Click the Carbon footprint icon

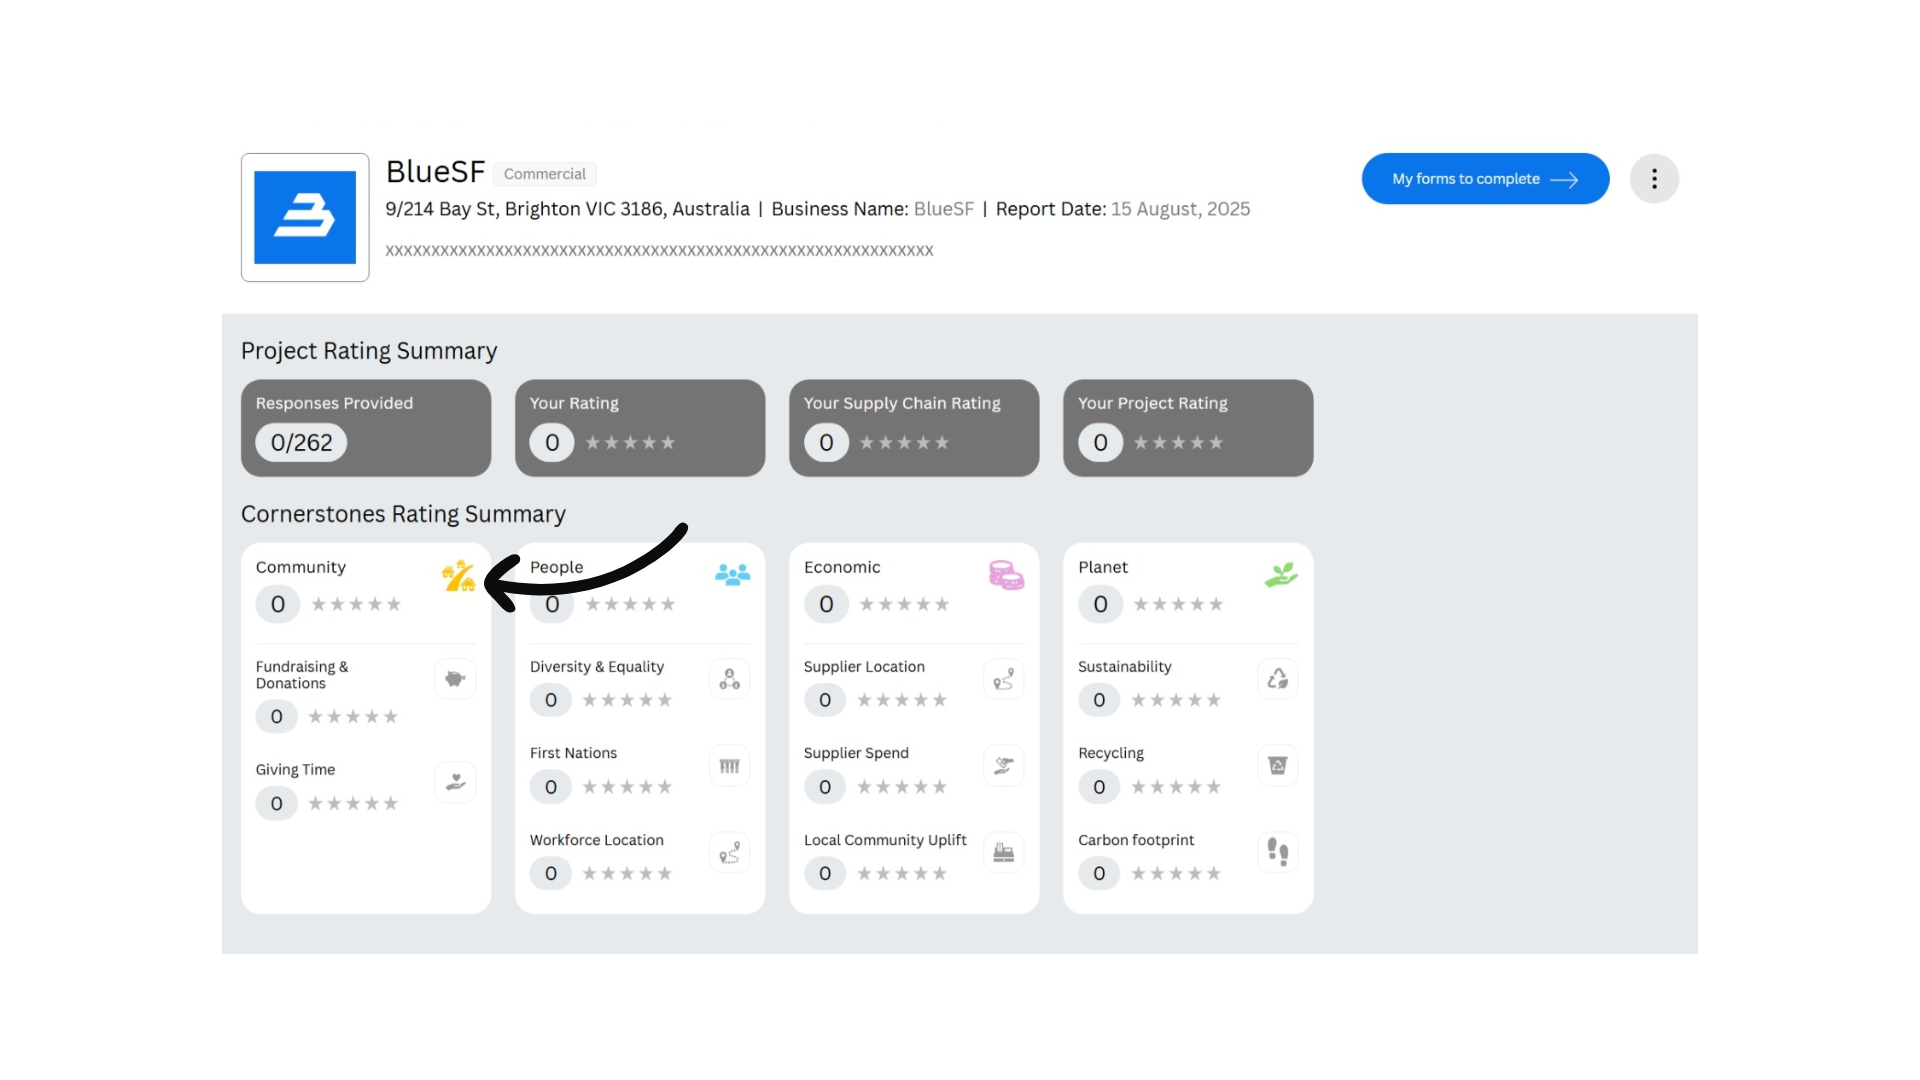pyautogui.click(x=1278, y=853)
